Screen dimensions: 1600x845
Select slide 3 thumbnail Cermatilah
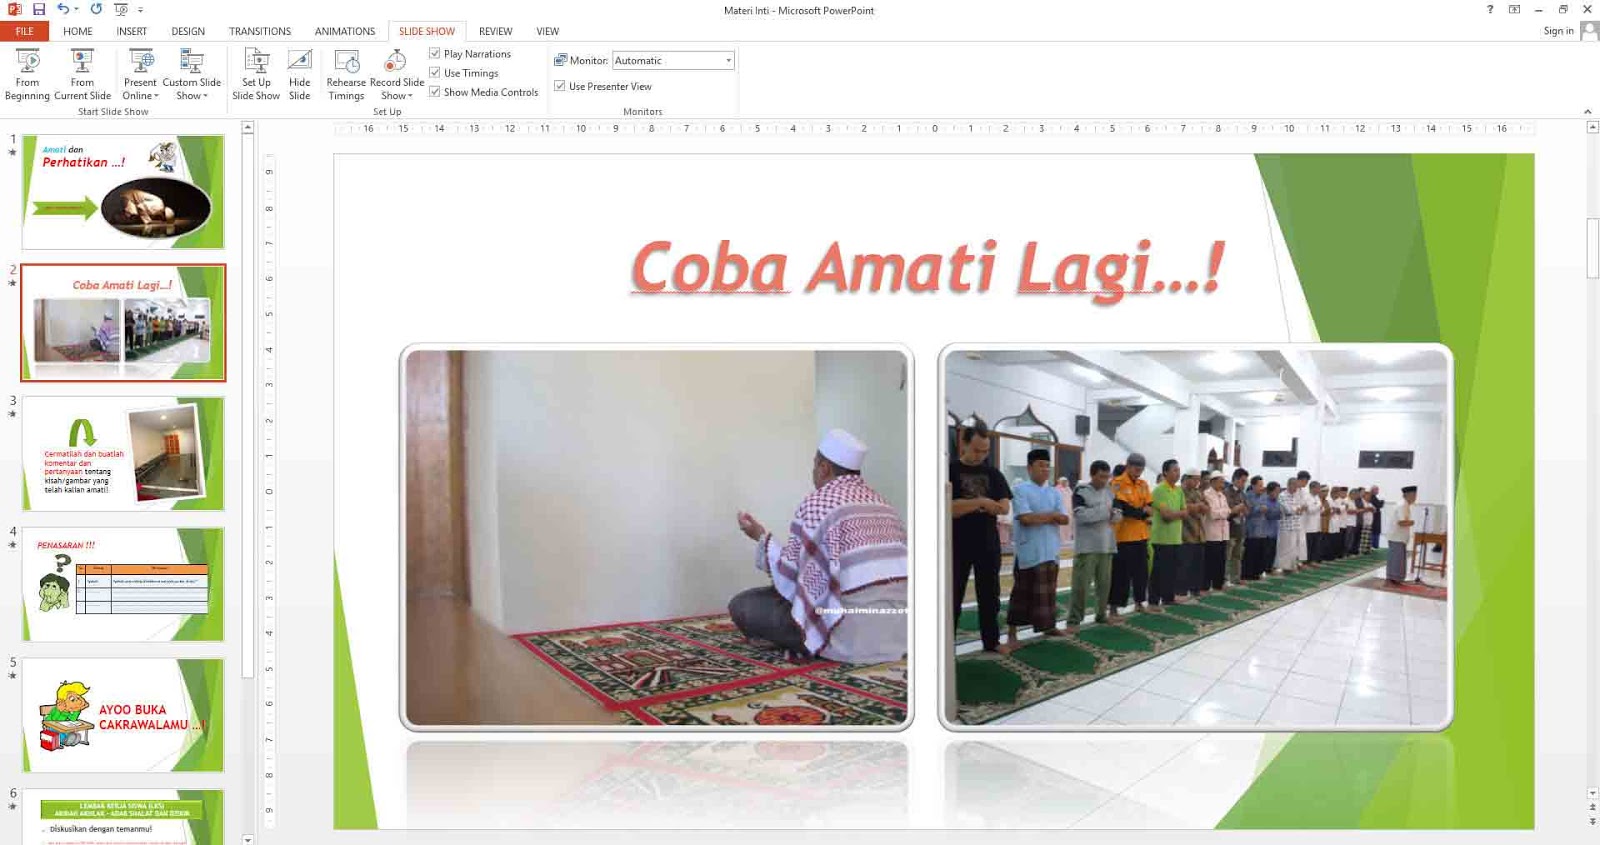click(123, 453)
